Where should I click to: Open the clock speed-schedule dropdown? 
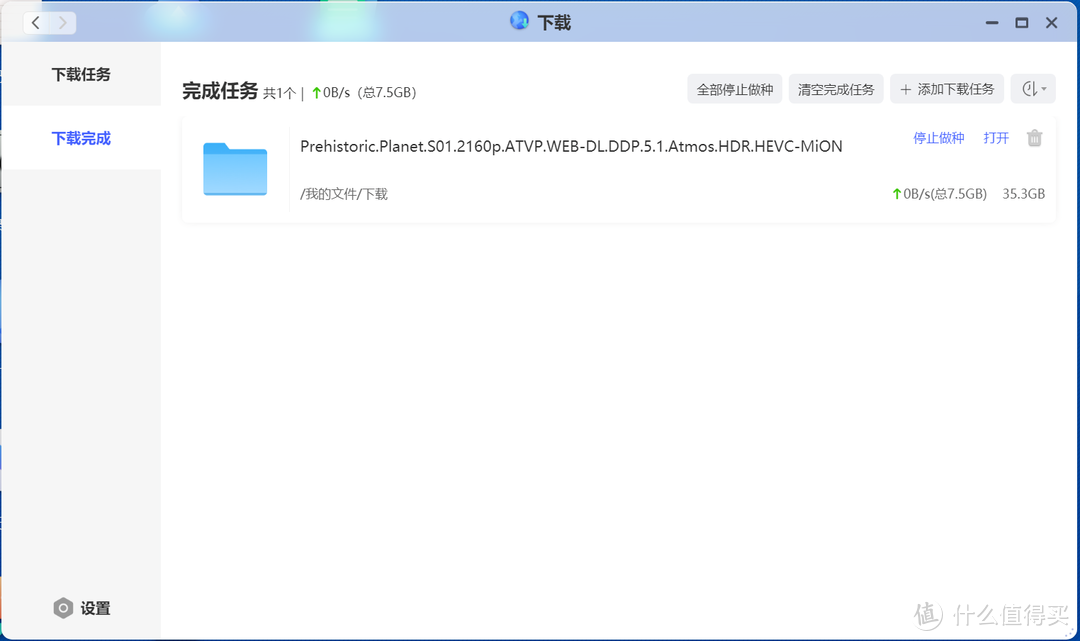(x=1033, y=89)
